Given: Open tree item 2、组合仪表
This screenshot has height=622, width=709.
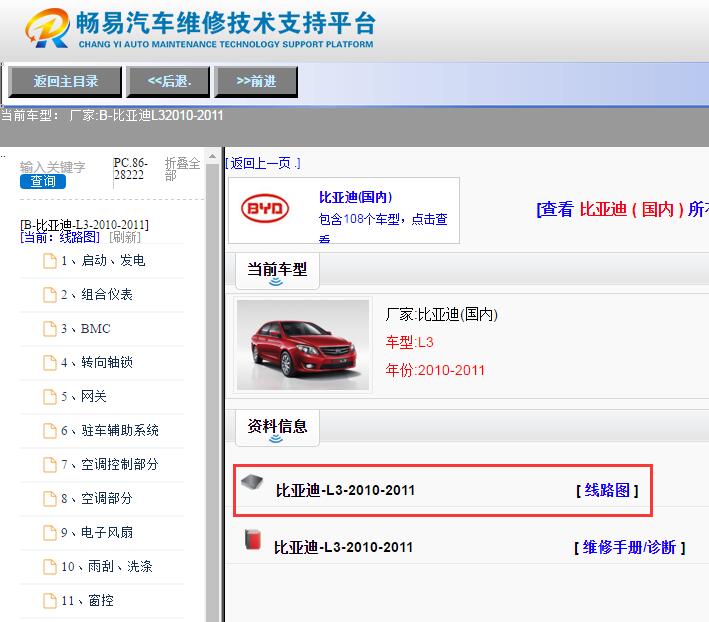Looking at the screenshot, I should click(x=97, y=295).
